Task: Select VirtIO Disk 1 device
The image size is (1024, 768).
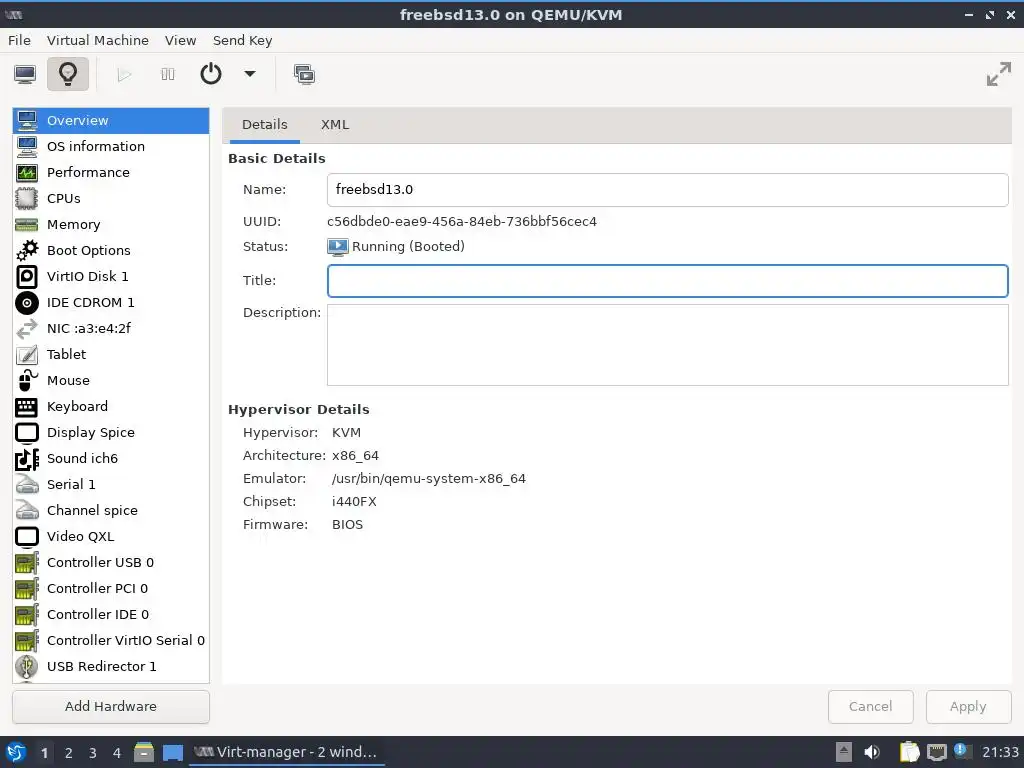Action: coord(111,276)
